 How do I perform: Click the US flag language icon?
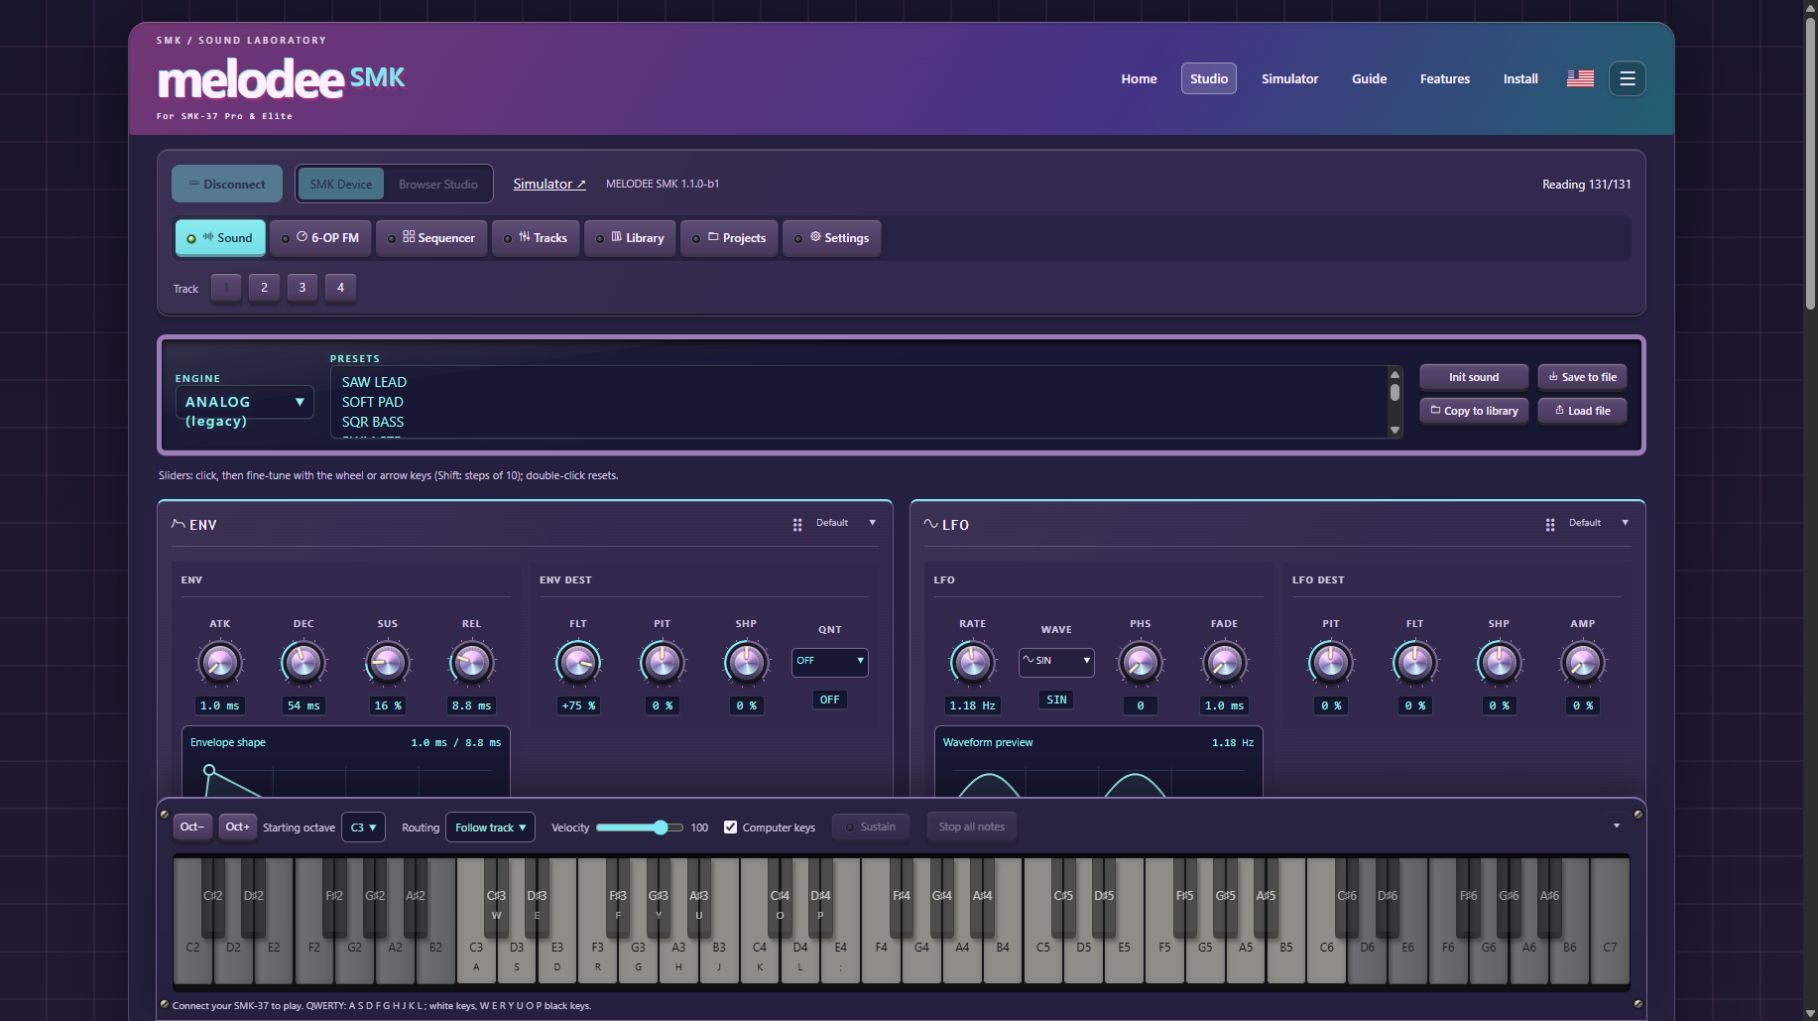pos(1580,78)
